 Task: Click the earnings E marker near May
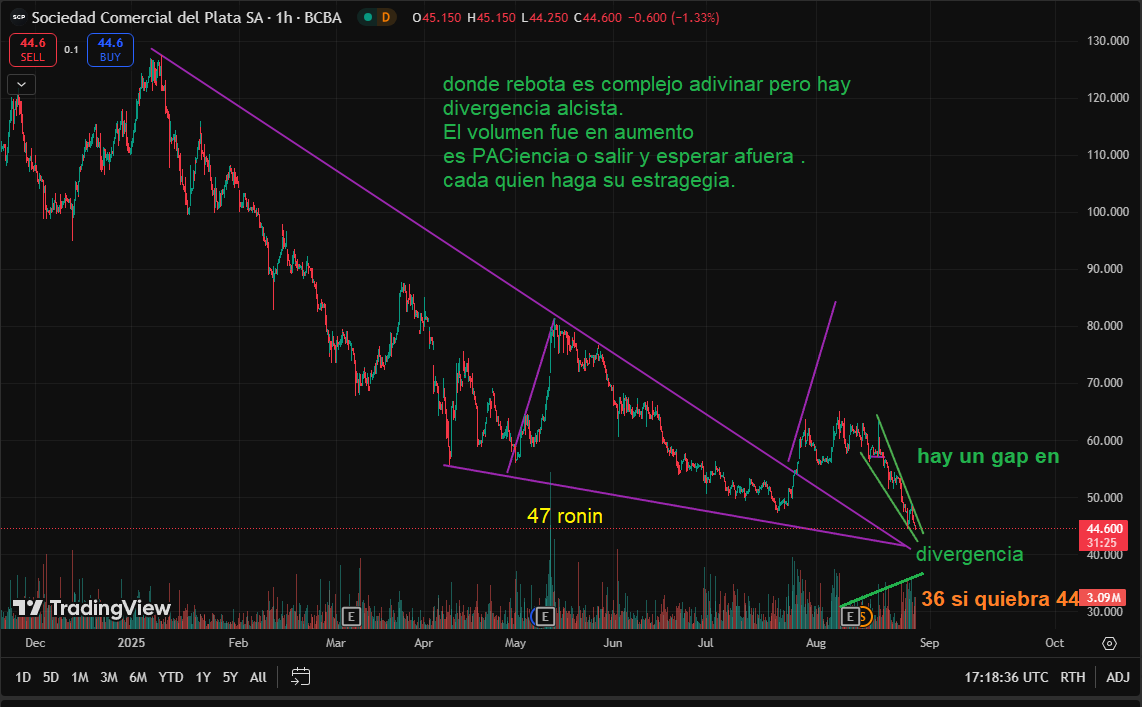pos(545,617)
